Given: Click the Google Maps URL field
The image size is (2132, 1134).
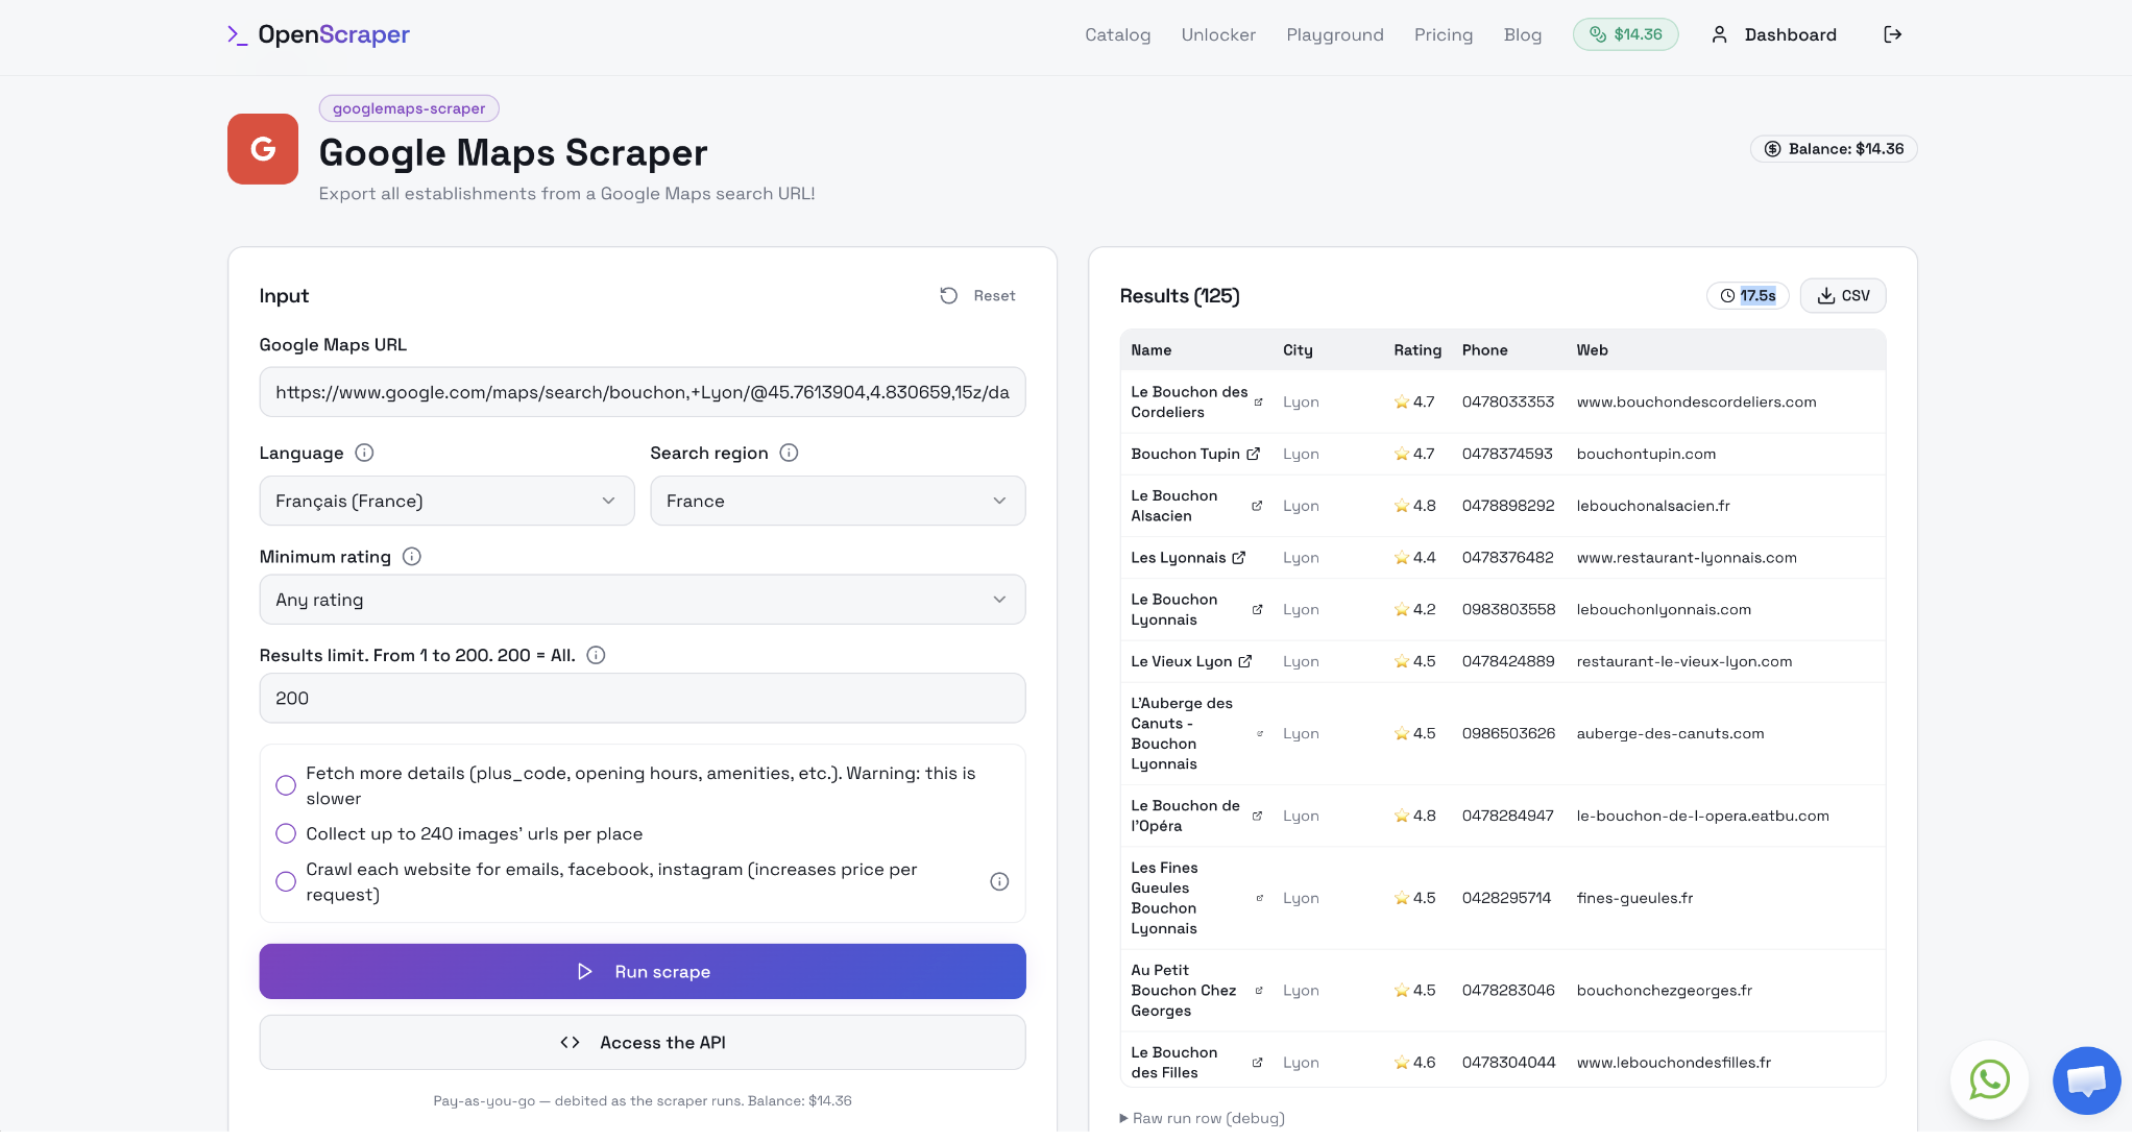Looking at the screenshot, I should pos(642,393).
